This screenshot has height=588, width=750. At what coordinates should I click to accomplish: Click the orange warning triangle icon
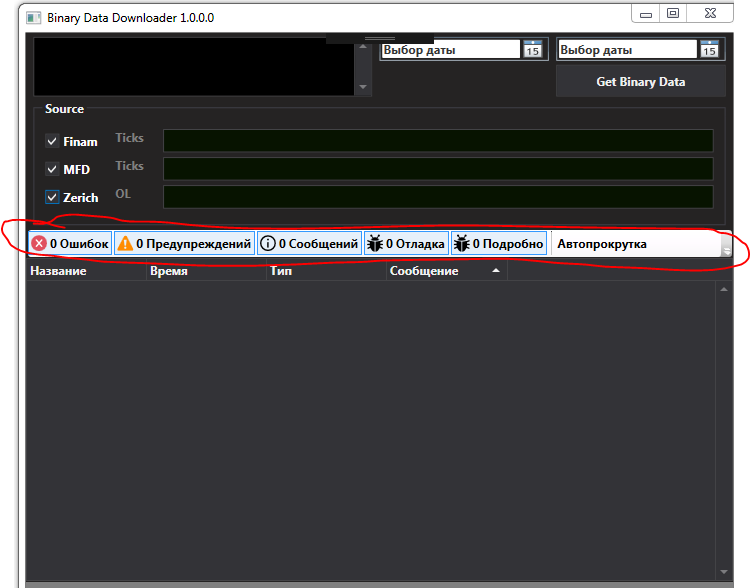[125, 243]
